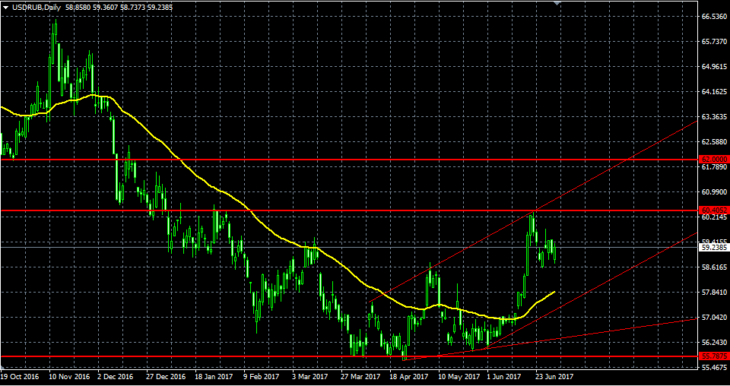Open the USDRUB,Daily chart title dropdown arrow

pyautogui.click(x=5, y=7)
